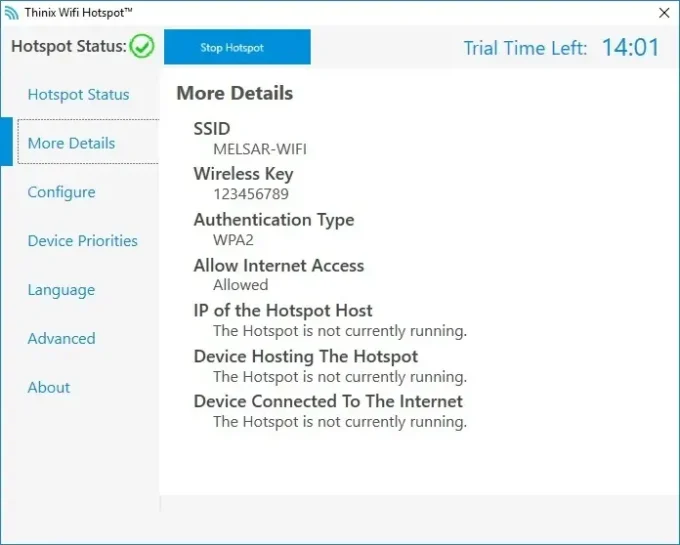Show the About page
This screenshot has height=545, width=680.
(x=49, y=388)
